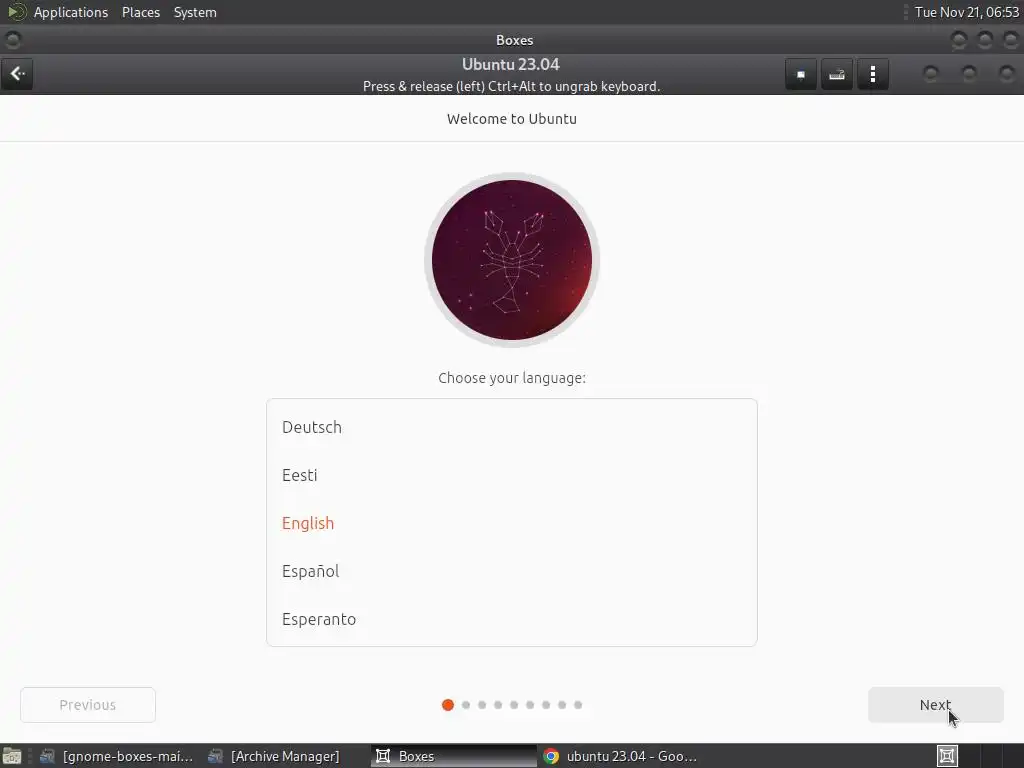This screenshot has height=768, width=1024.
Task: Select Esperanto language
Action: tap(511, 619)
